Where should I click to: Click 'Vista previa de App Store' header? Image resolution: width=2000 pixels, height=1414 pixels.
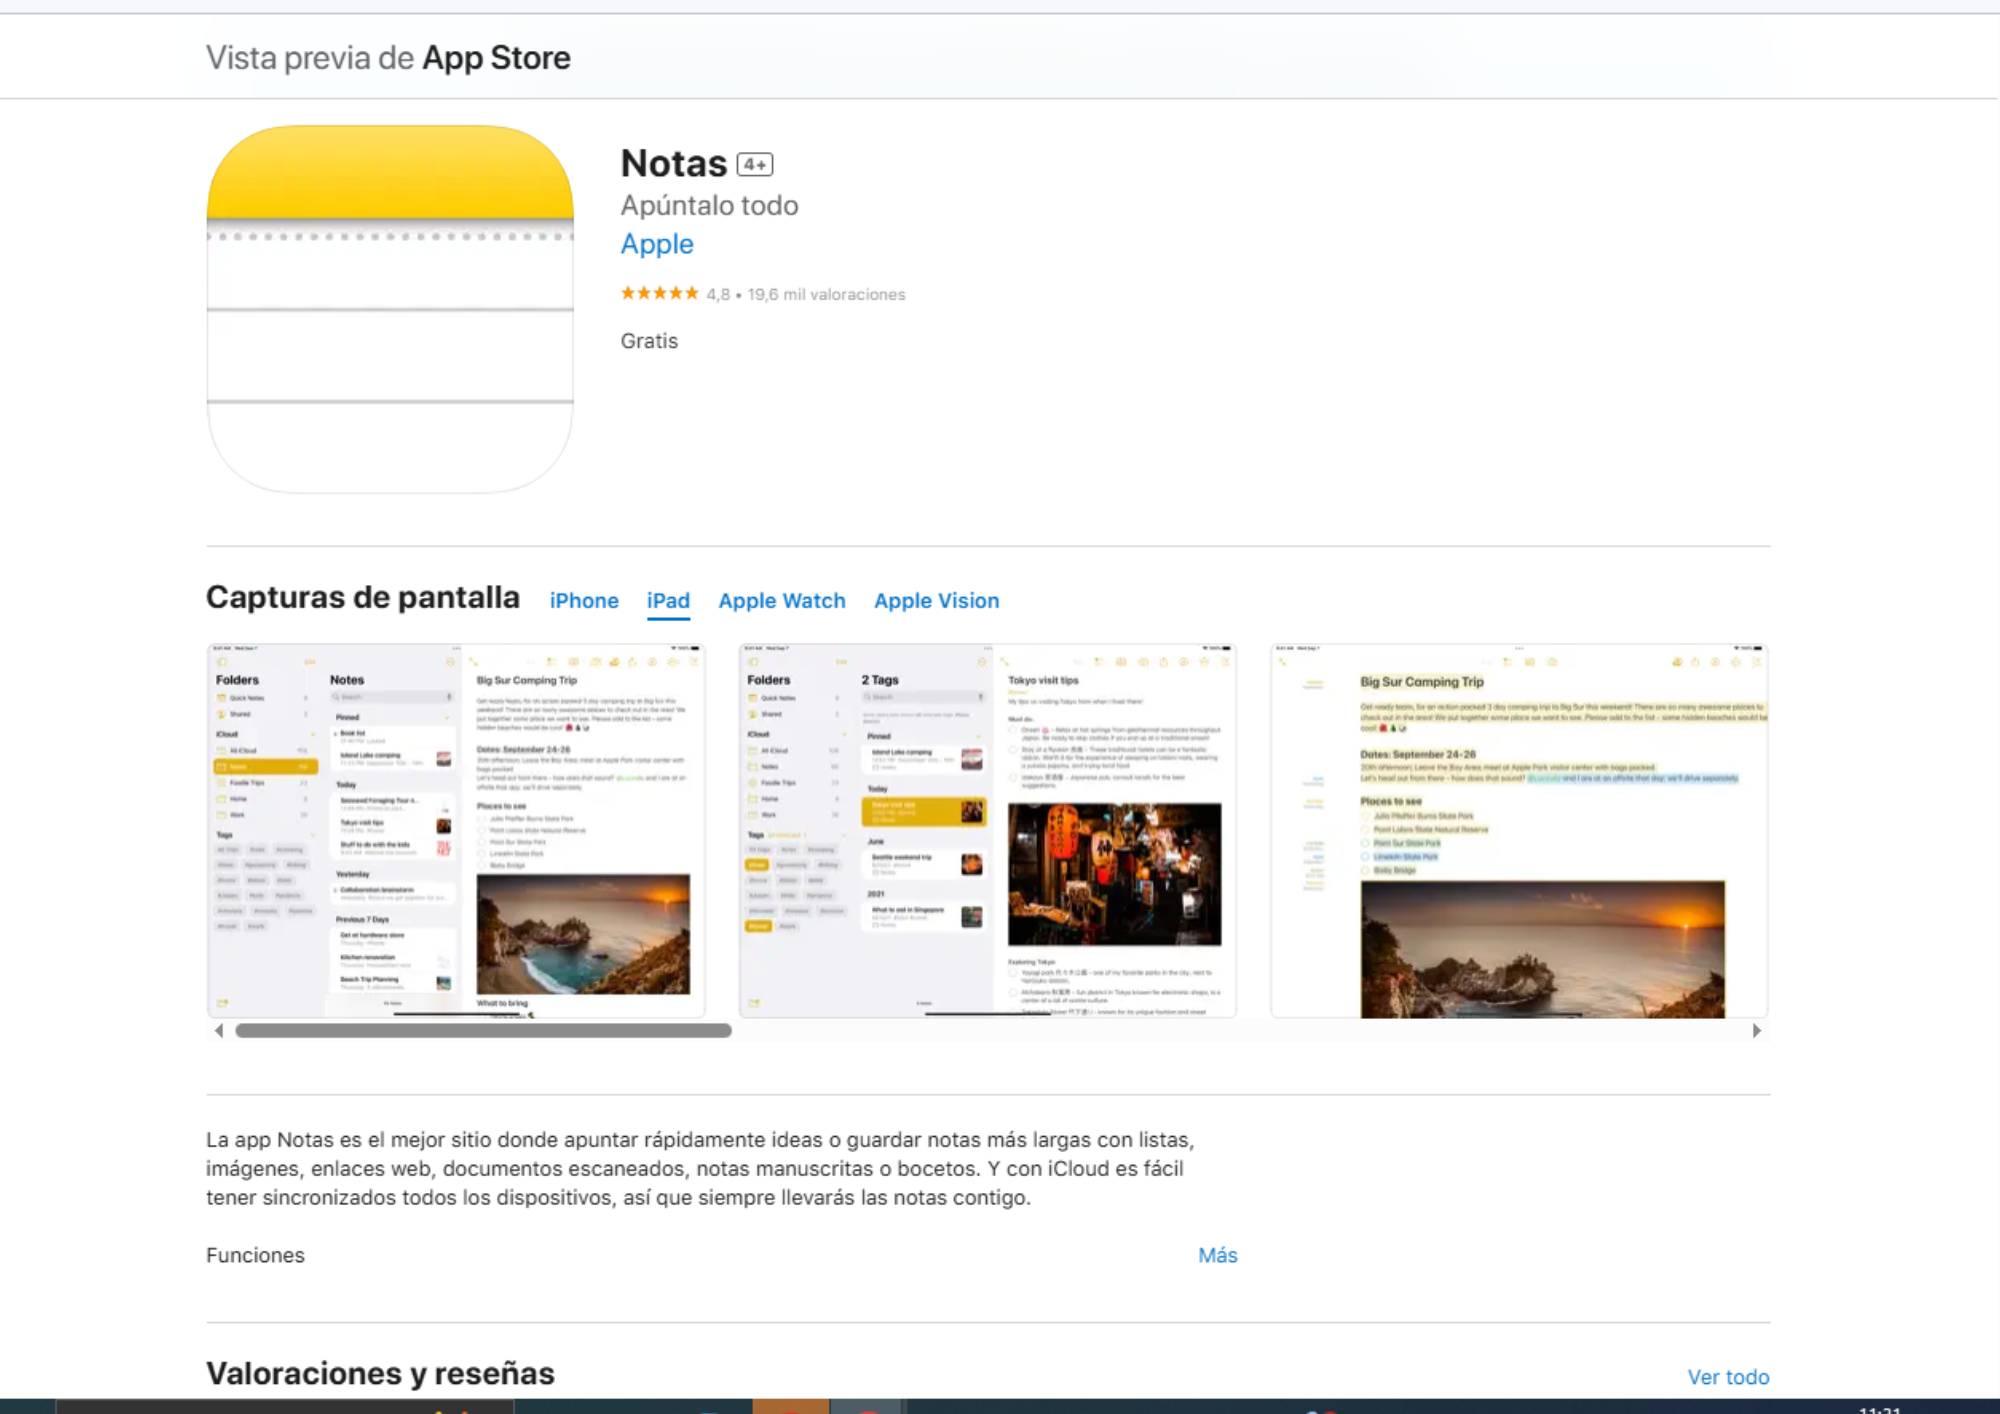pos(388,58)
